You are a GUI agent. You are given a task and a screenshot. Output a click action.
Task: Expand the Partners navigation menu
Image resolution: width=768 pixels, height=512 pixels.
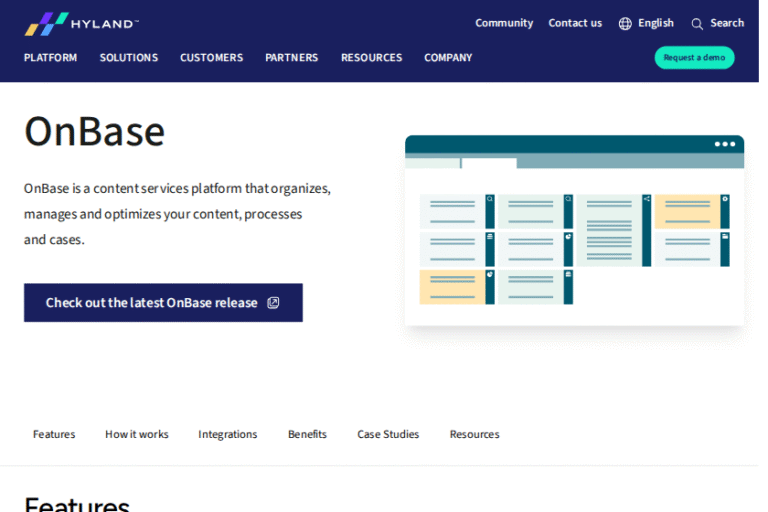(x=291, y=58)
